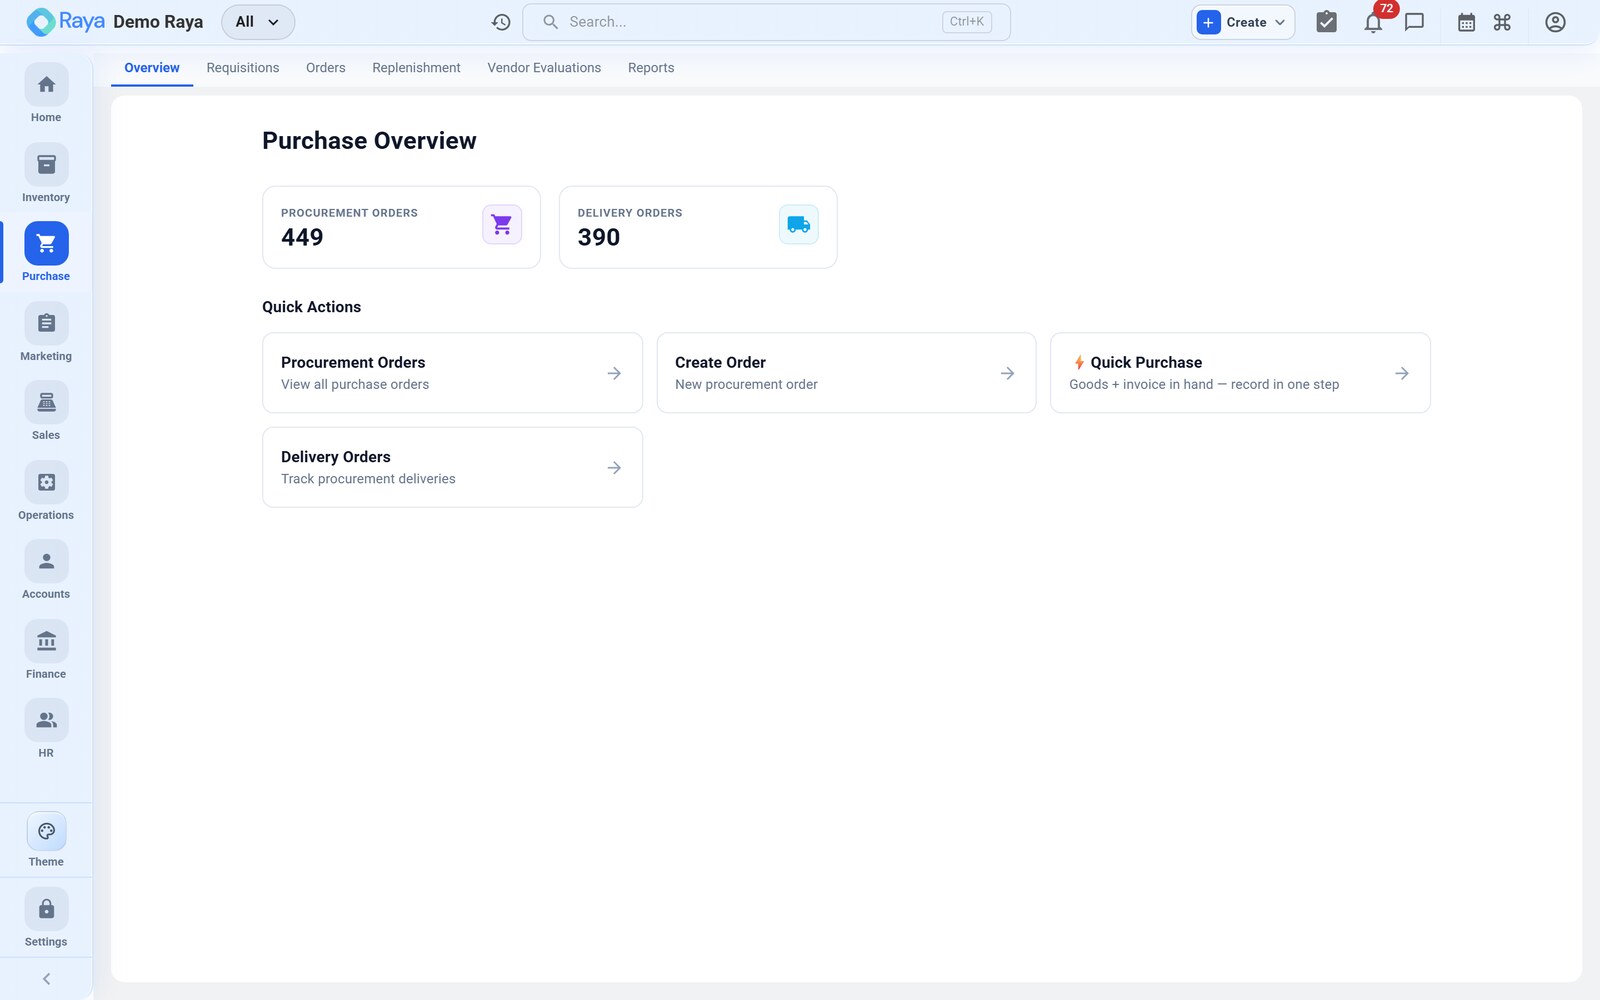Open the command shortcuts icon
Image resolution: width=1600 pixels, height=1000 pixels.
1502,22
